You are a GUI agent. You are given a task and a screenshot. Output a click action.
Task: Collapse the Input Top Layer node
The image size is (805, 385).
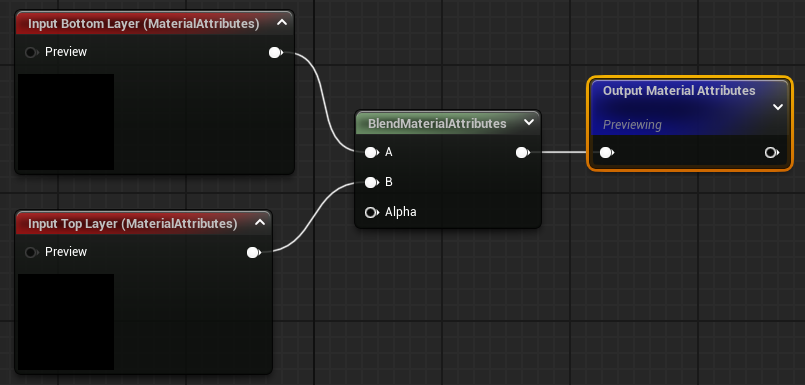click(x=260, y=222)
